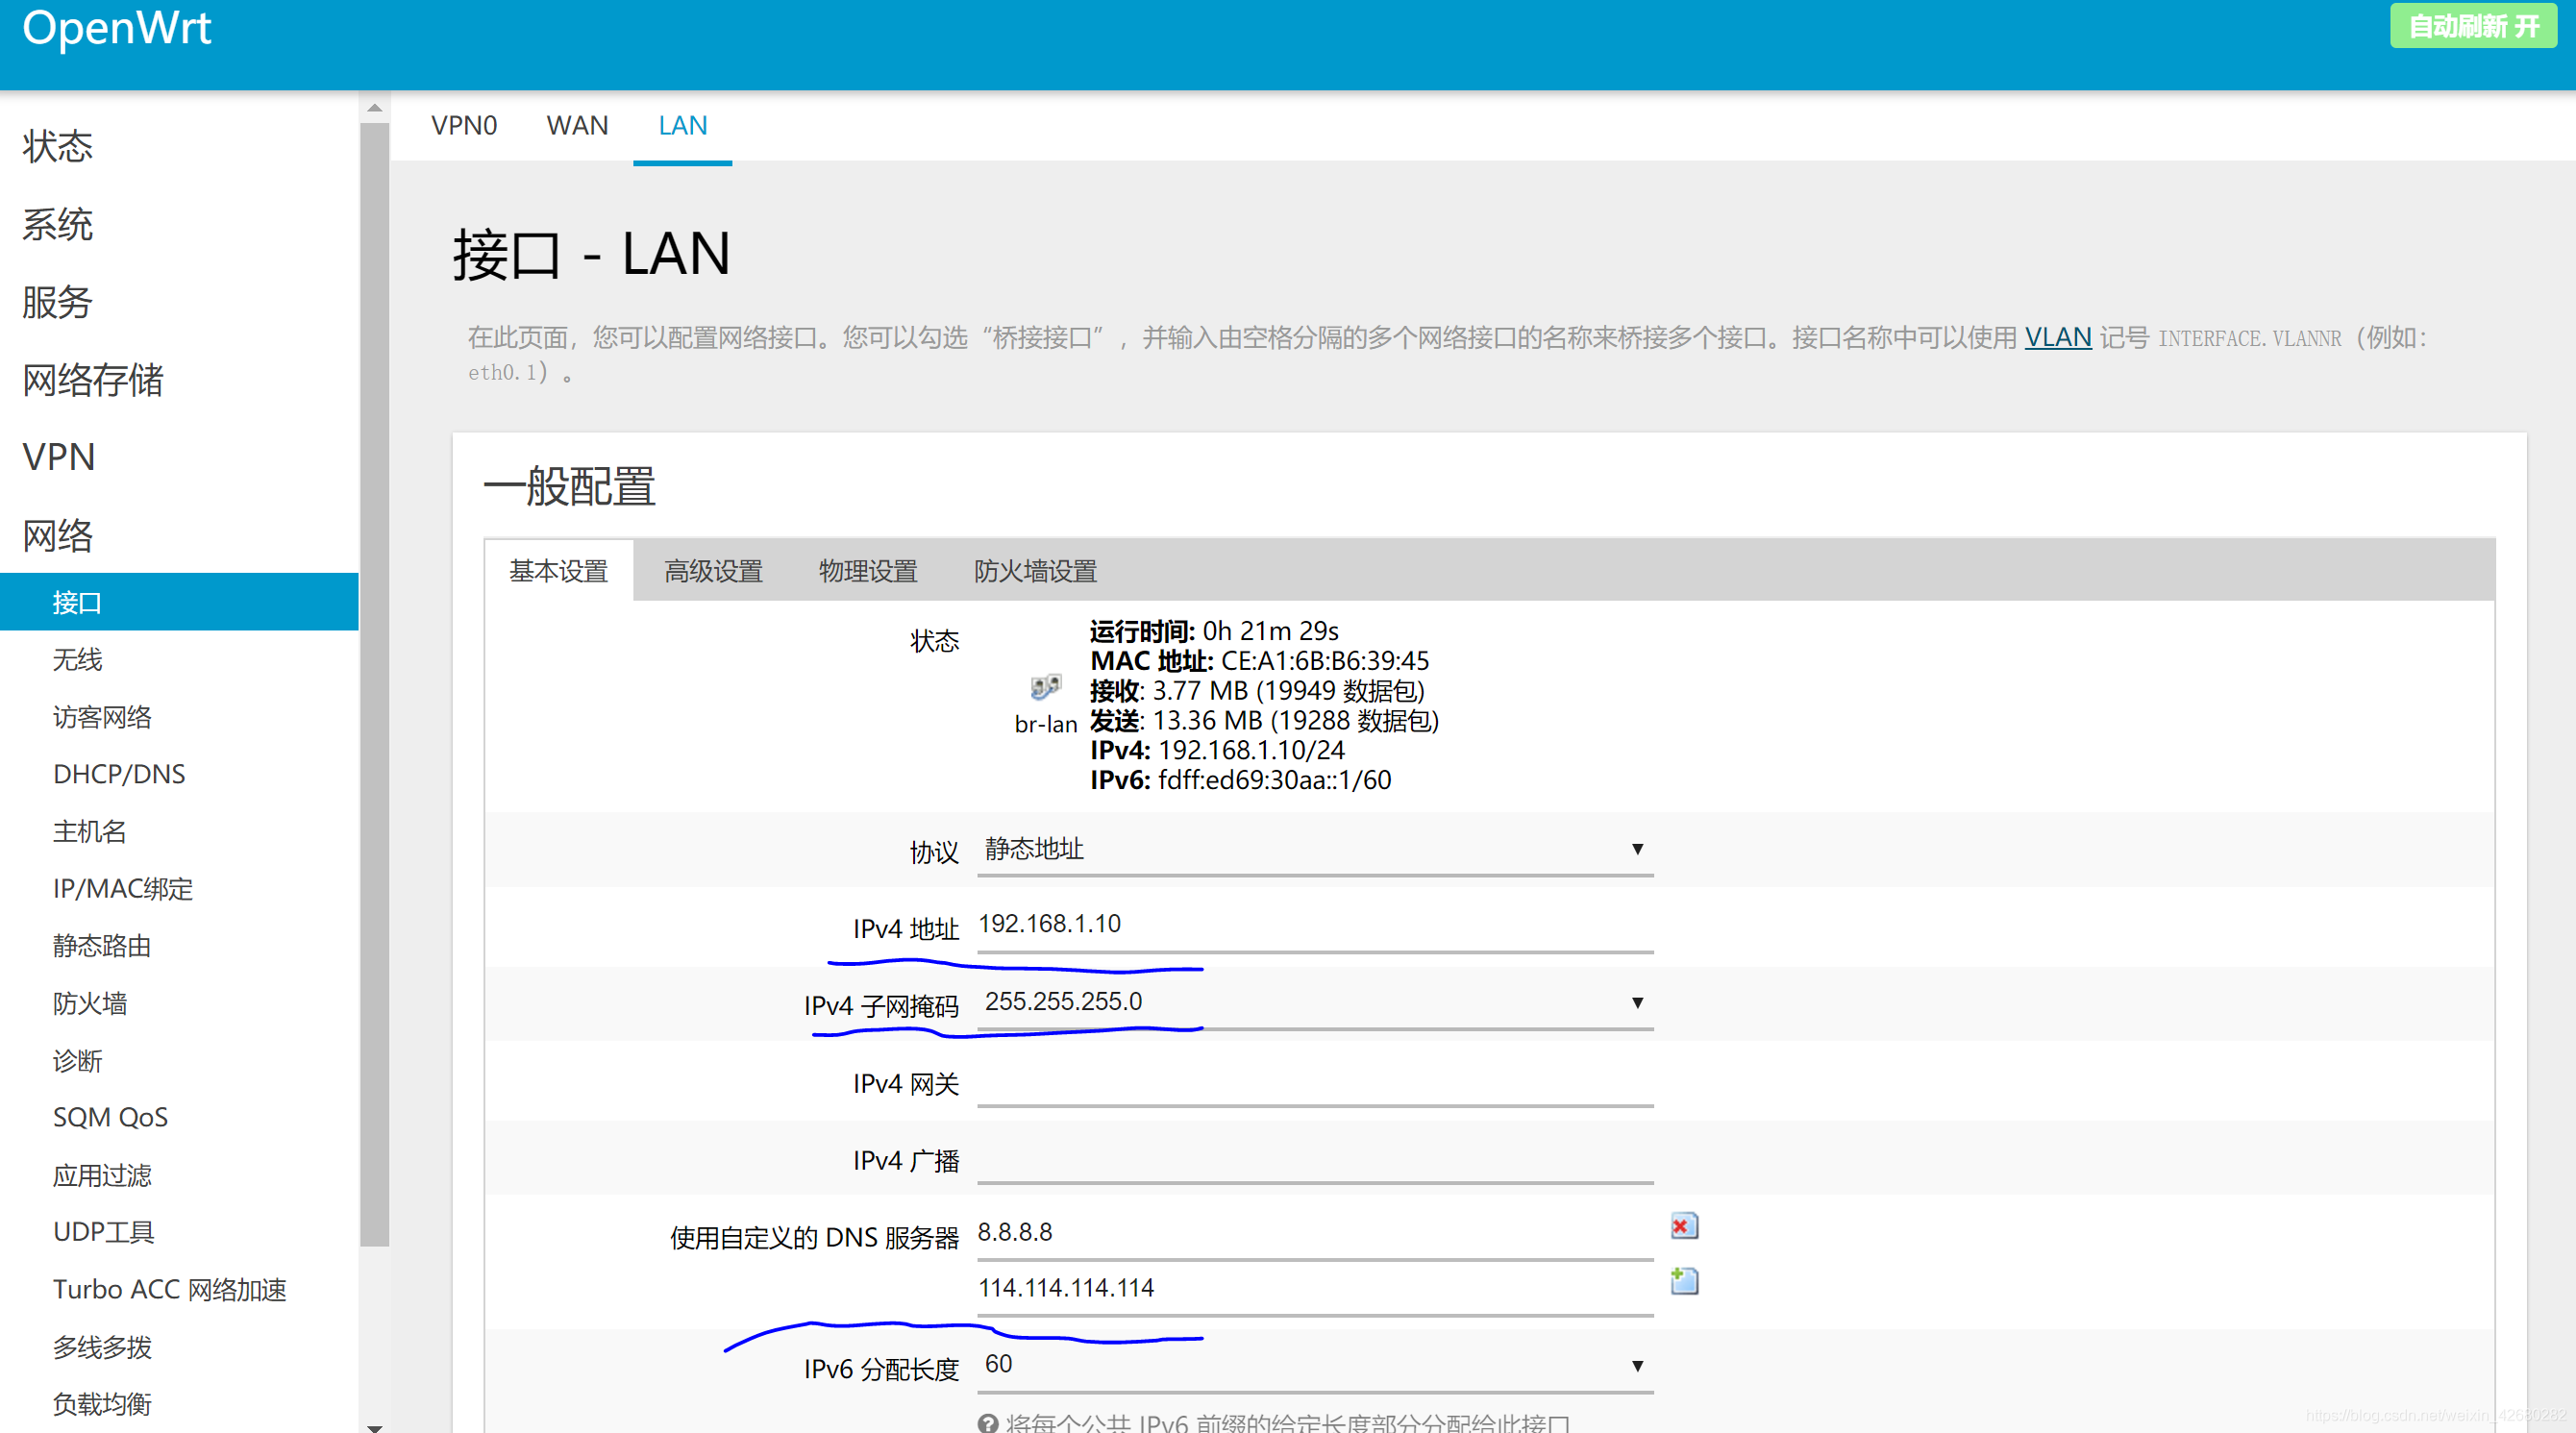Open the 基本设置 tab
2576x1433 pixels.
tap(559, 571)
